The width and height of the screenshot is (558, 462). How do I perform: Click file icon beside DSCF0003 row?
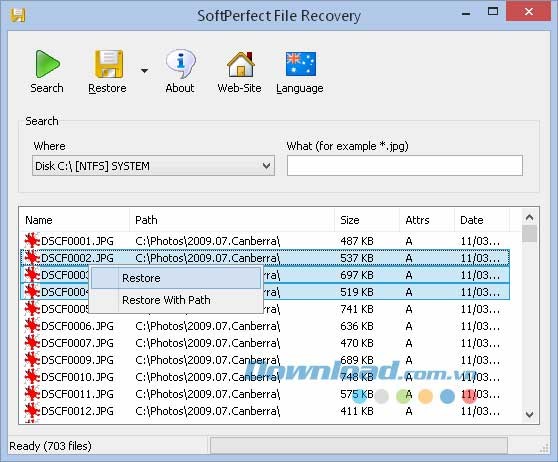coord(32,275)
